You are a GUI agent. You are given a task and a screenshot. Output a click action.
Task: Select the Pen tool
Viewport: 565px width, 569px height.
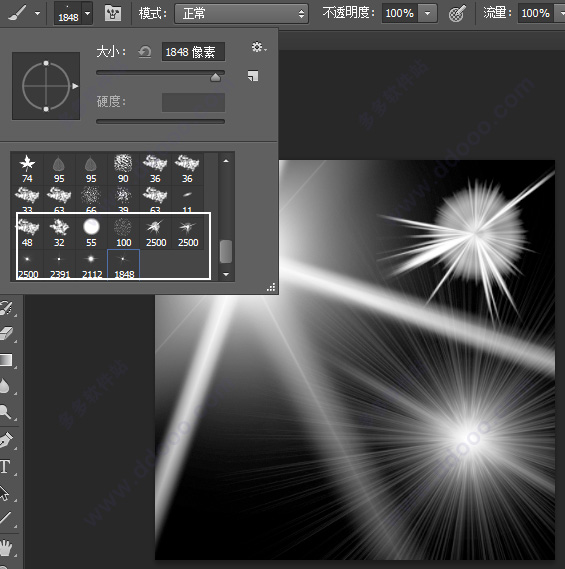click(6, 439)
